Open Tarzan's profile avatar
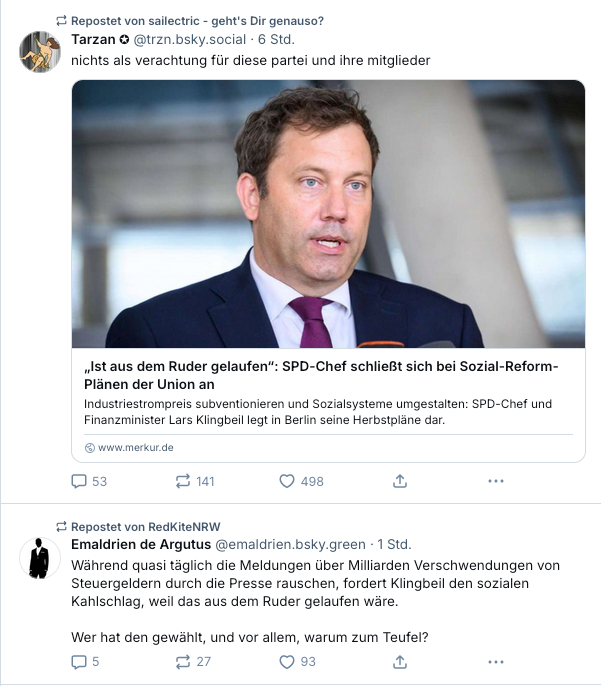This screenshot has height=686, width=601. 40,51
